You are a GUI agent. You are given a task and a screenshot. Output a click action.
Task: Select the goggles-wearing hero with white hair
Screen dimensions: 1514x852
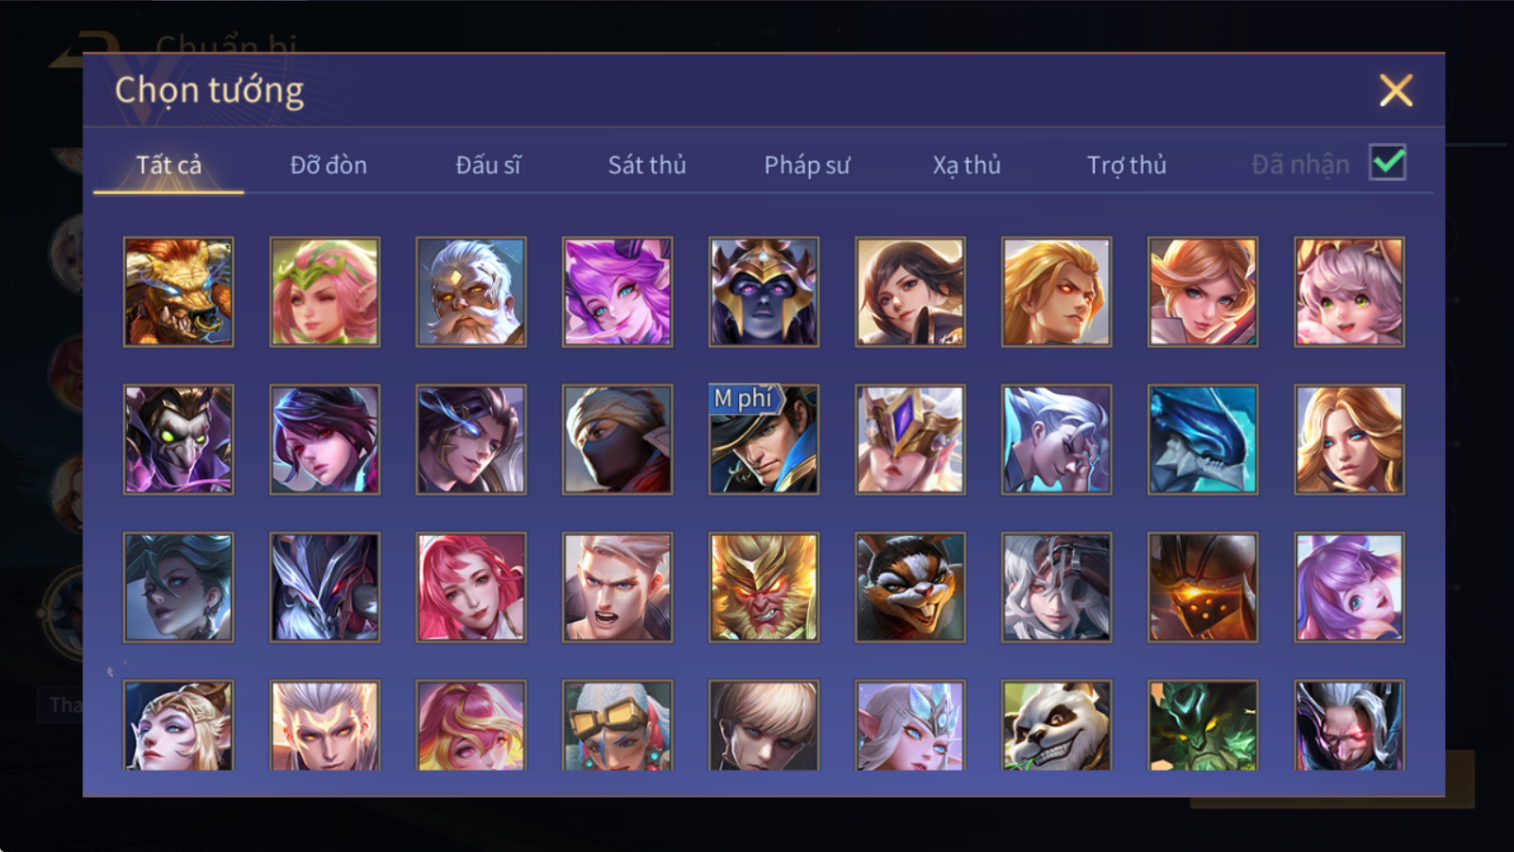617,726
